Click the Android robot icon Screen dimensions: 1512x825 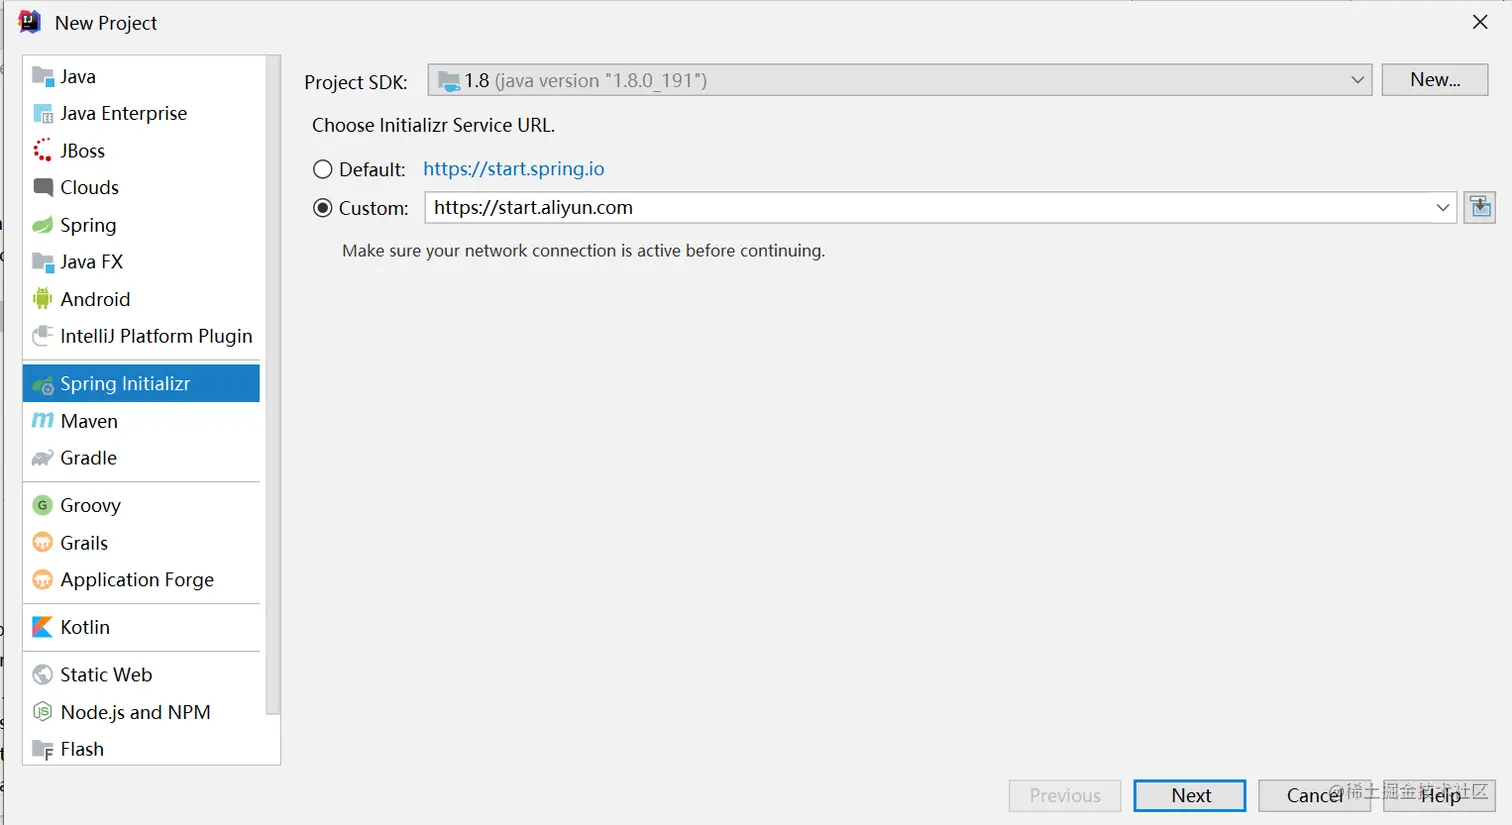pos(42,299)
